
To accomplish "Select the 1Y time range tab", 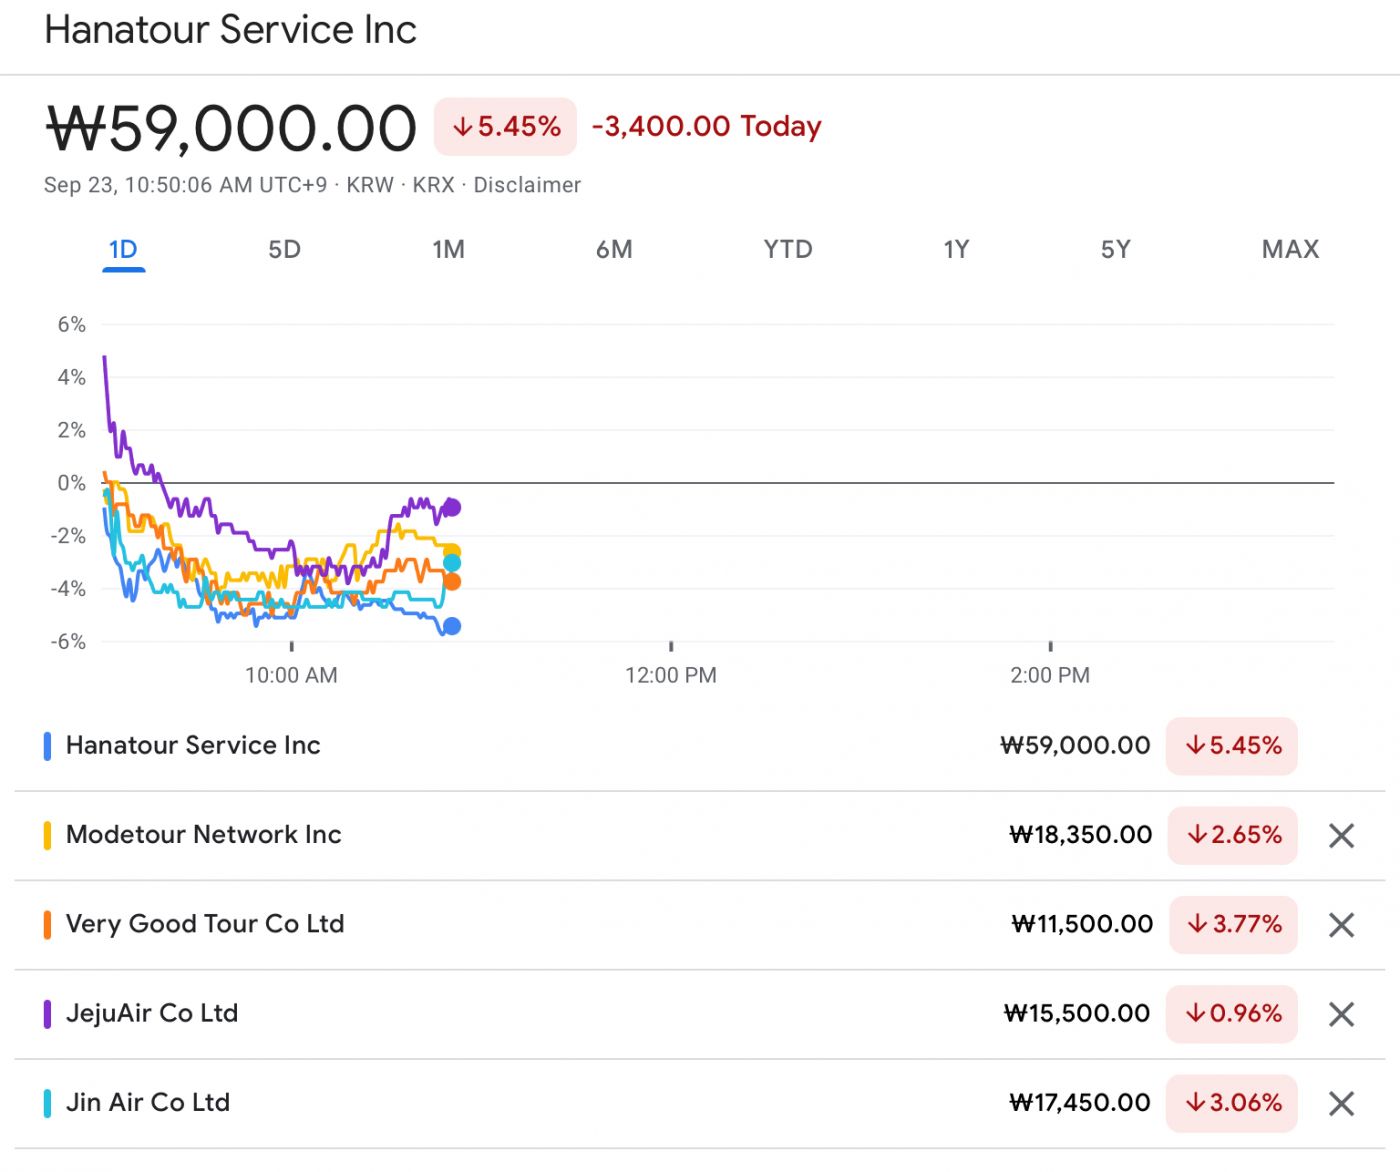I will [956, 249].
